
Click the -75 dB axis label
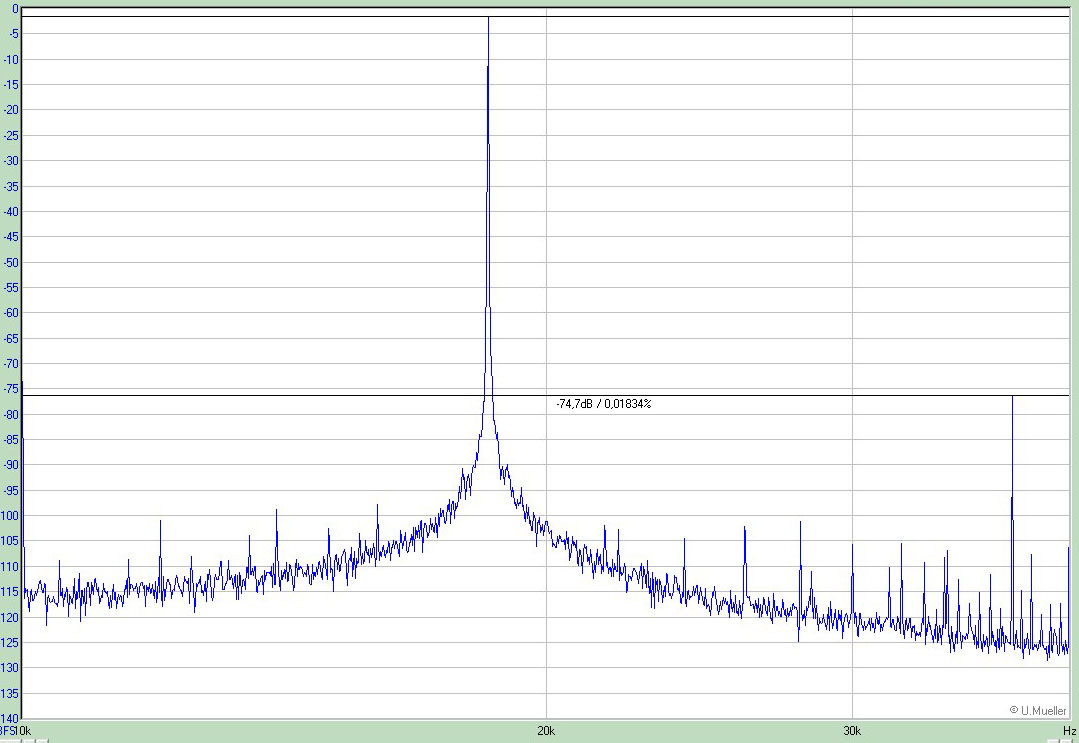click(12, 389)
